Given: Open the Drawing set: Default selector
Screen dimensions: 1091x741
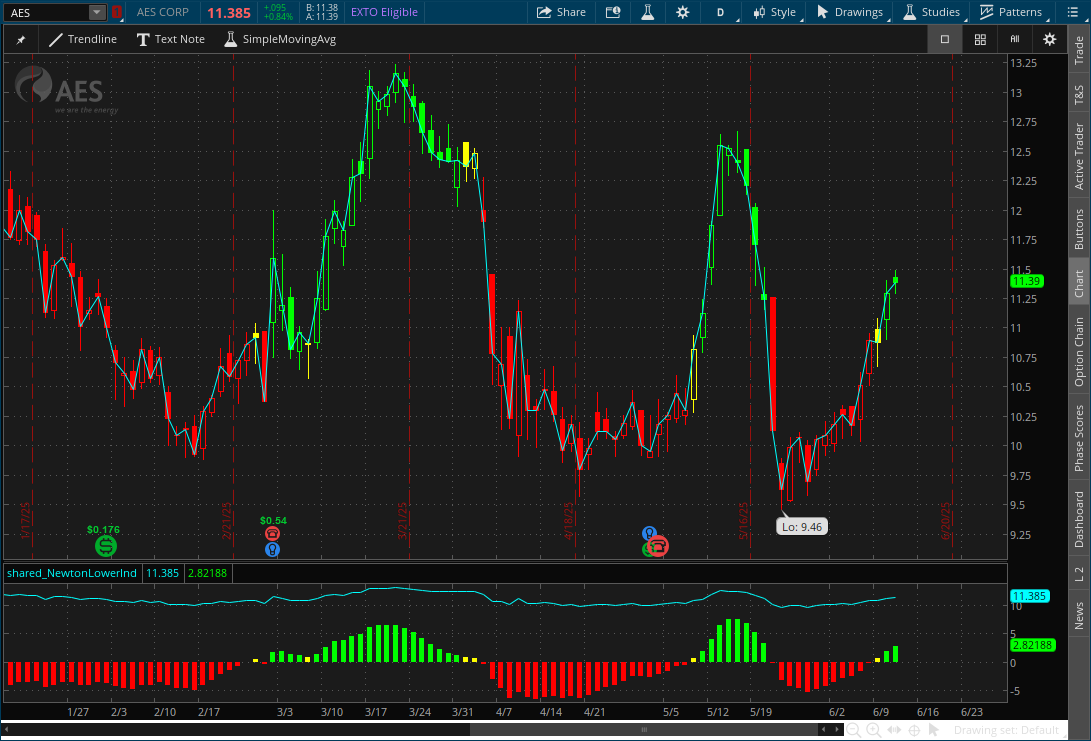Looking at the screenshot, I should coord(1005,730).
